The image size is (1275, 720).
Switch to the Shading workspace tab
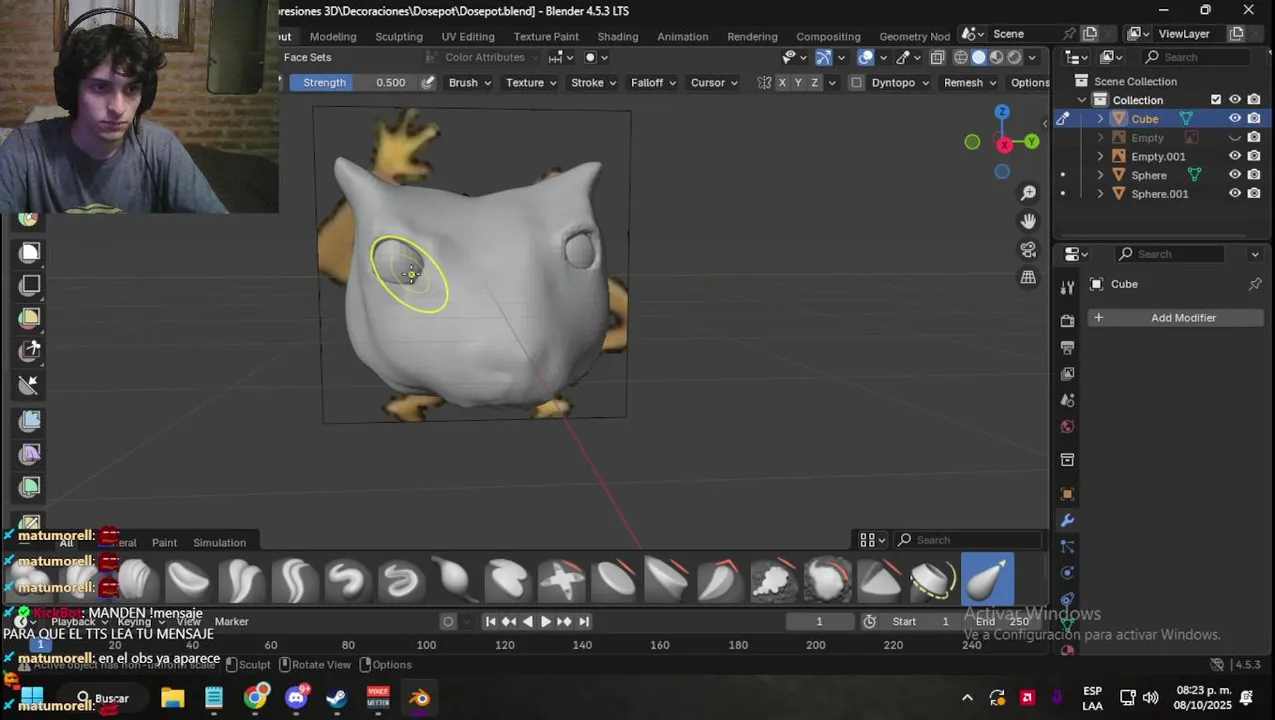[617, 36]
